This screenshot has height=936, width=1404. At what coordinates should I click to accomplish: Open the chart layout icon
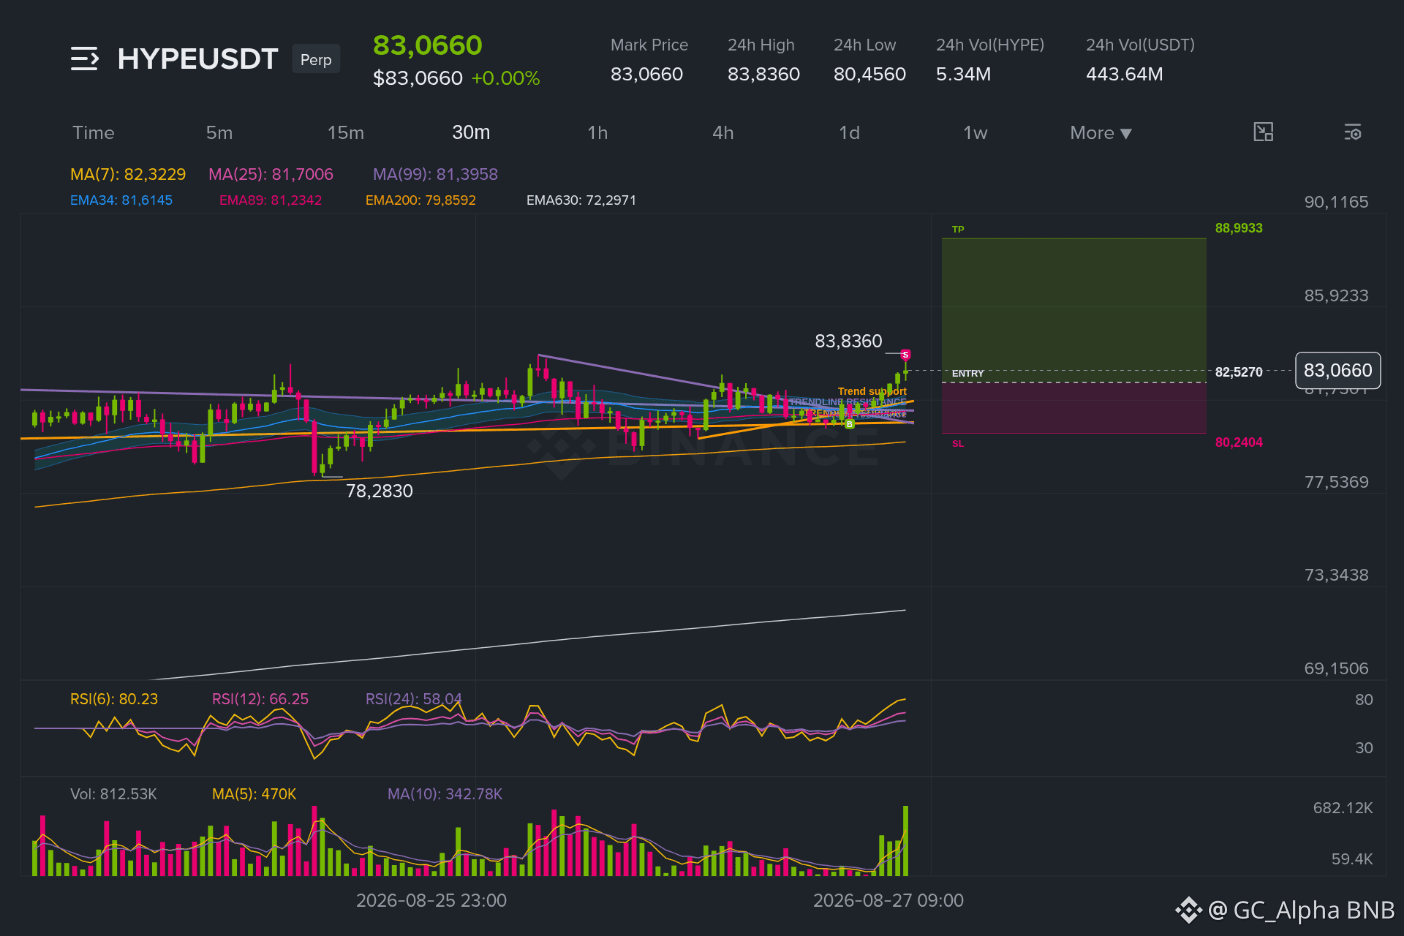1264,132
